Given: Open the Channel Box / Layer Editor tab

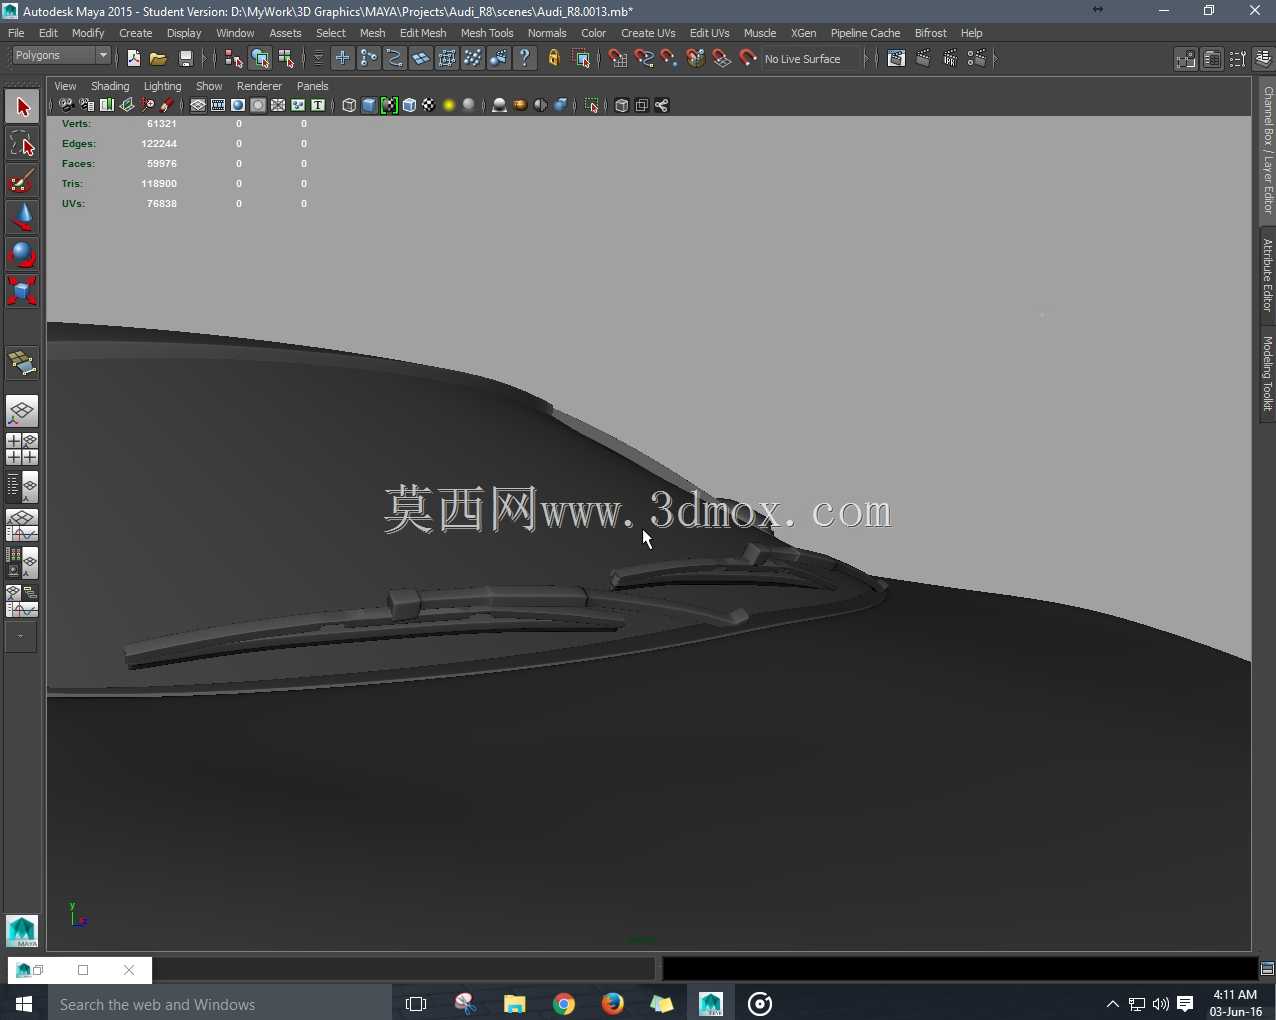Looking at the screenshot, I should coord(1267,150).
